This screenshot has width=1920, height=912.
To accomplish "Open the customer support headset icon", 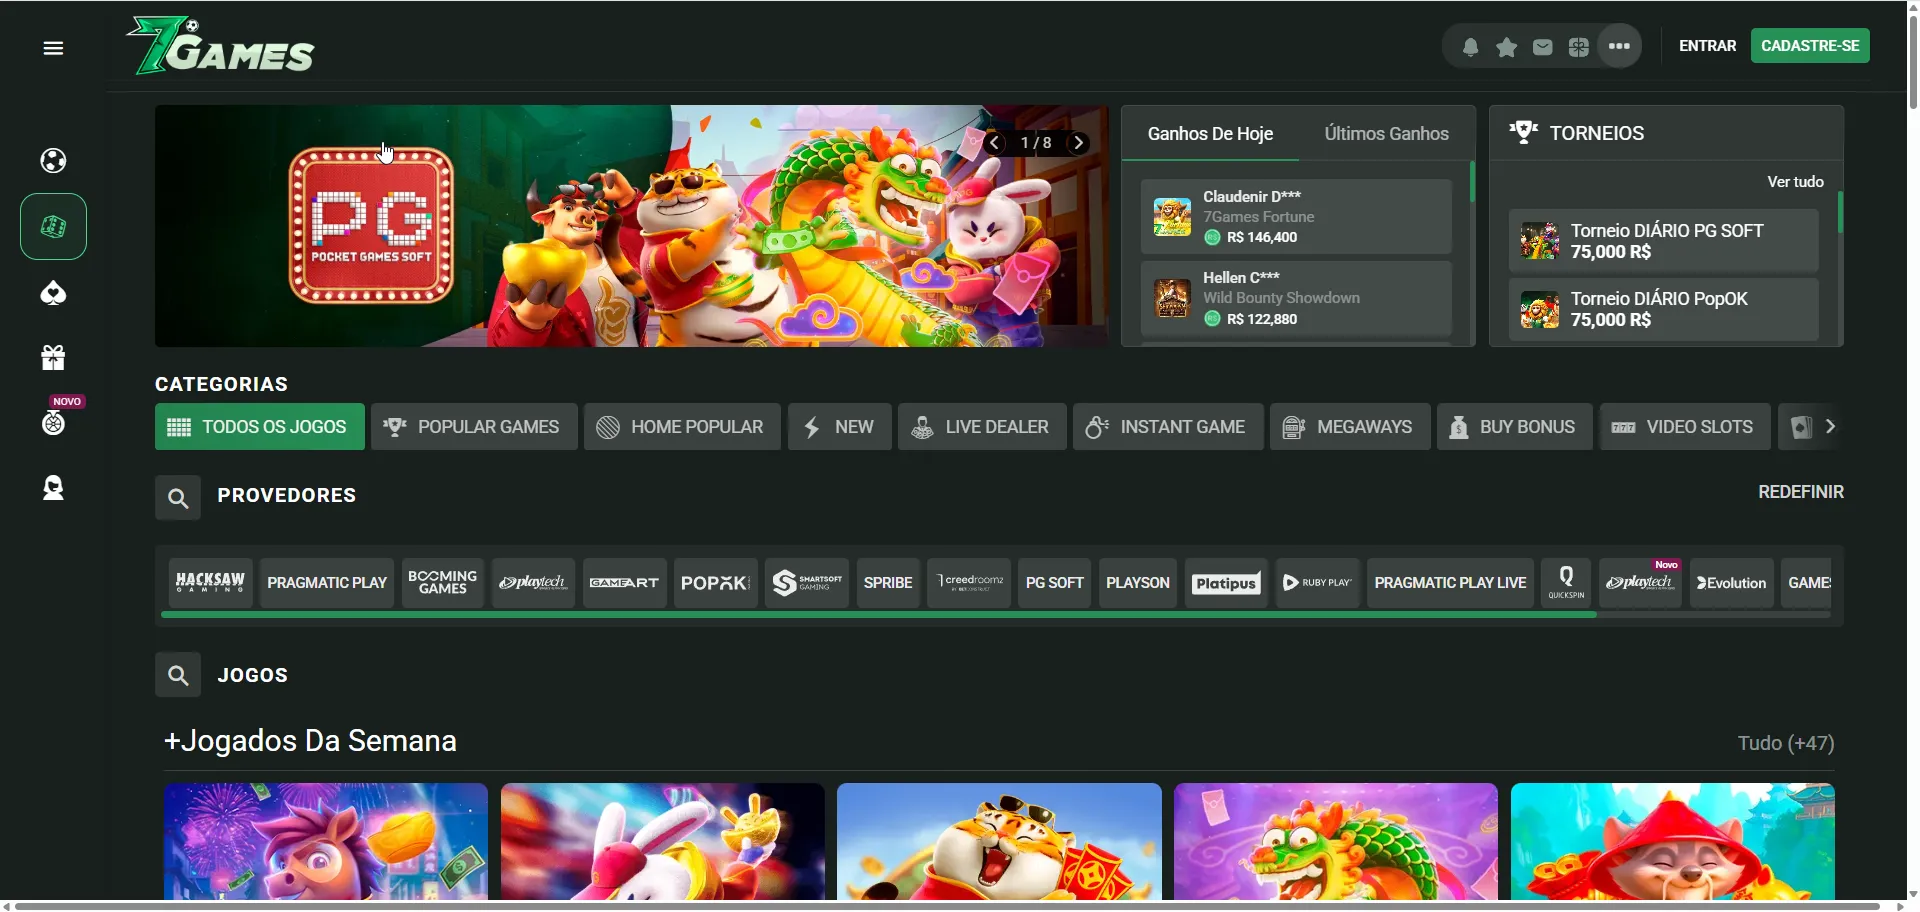I will tap(54, 488).
